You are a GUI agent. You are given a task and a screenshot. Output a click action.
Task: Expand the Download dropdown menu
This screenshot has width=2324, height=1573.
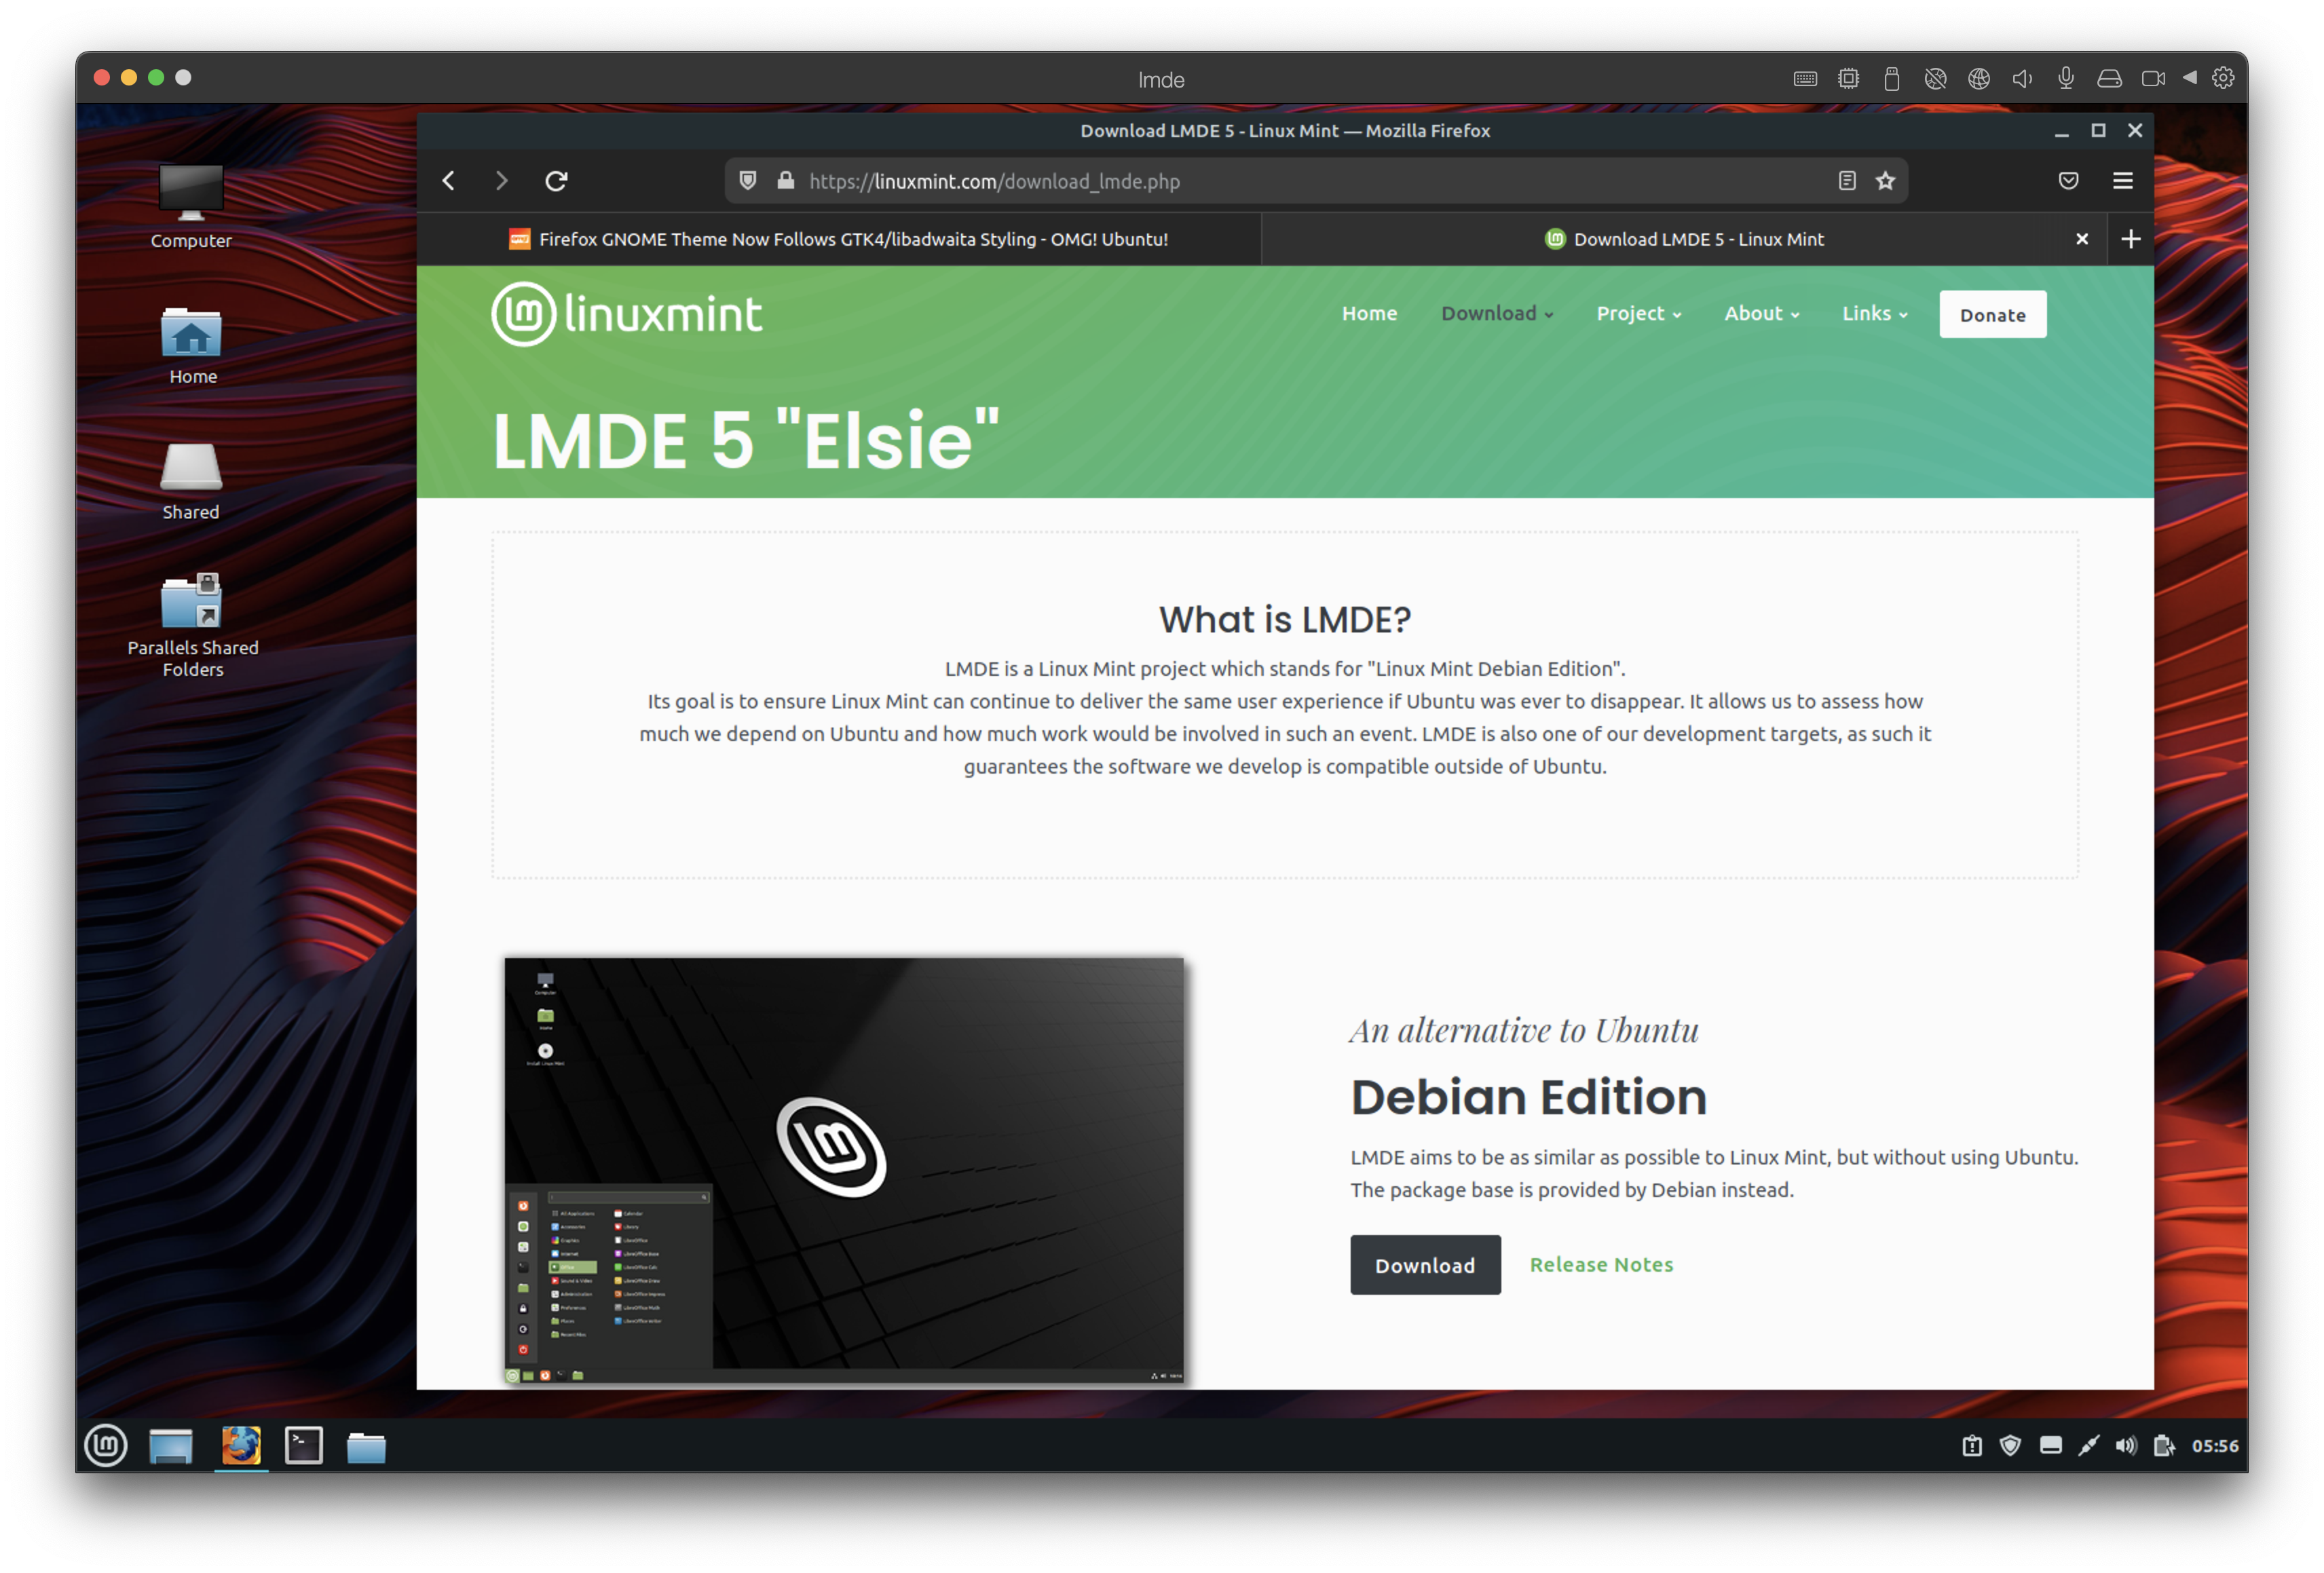pos(1497,314)
